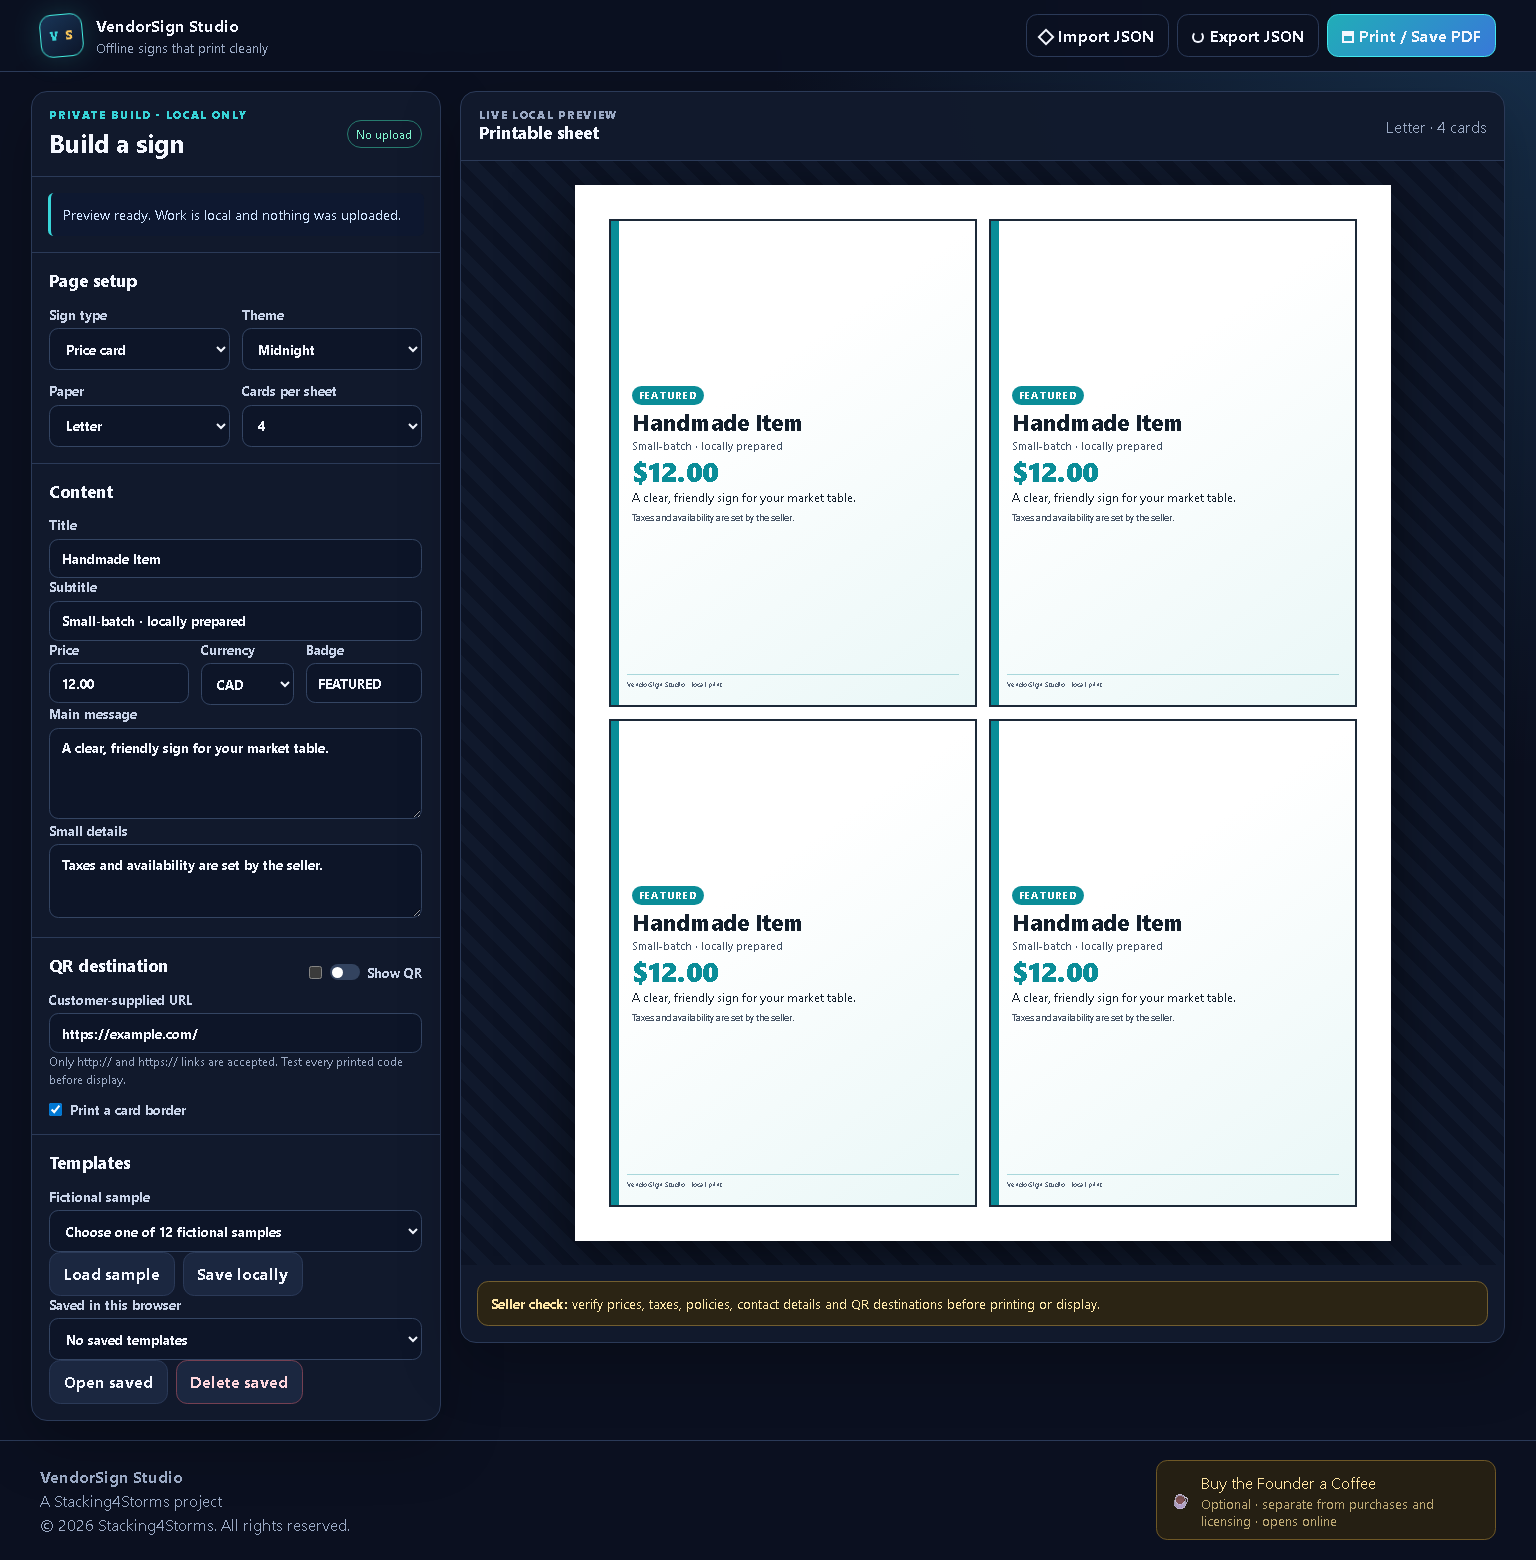Toggle the Show QR switch

345,972
